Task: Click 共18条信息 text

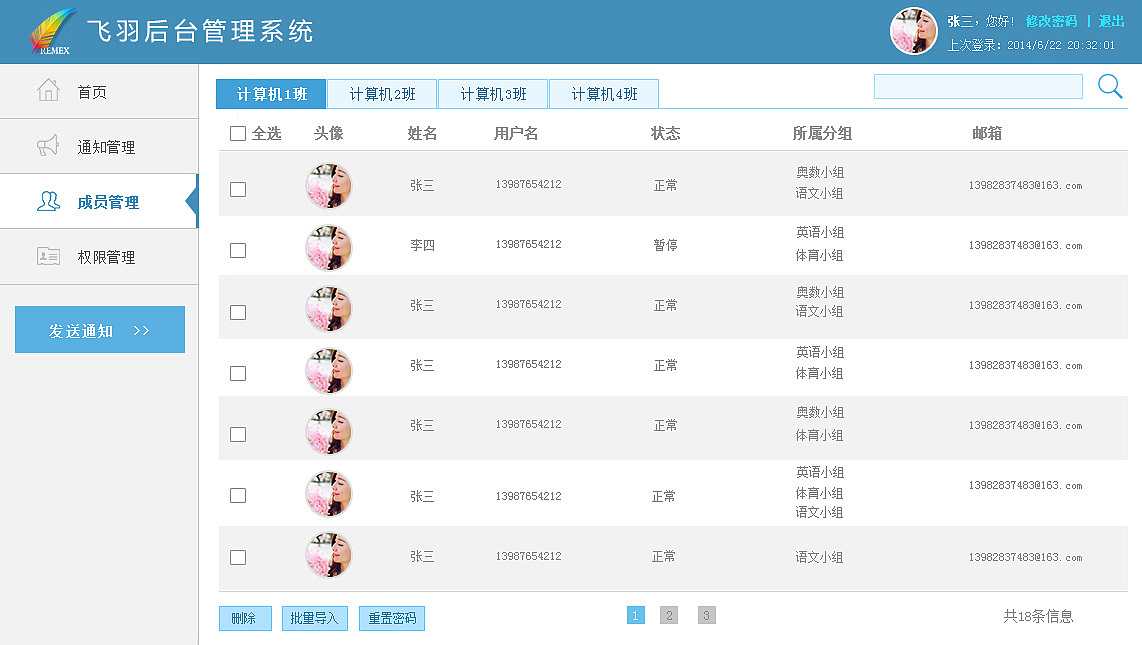Action: (1038, 616)
